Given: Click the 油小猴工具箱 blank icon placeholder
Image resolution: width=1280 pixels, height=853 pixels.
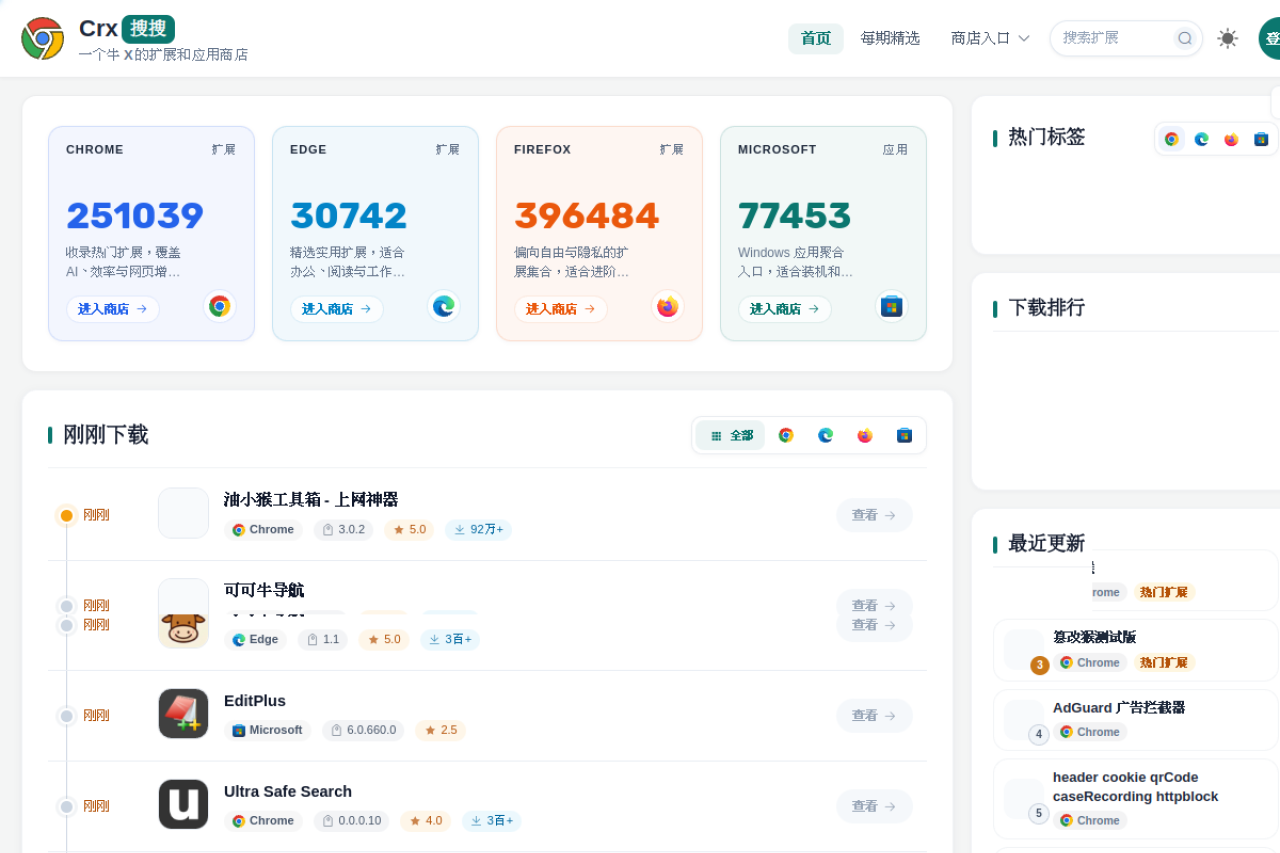Looking at the screenshot, I should coord(183,513).
